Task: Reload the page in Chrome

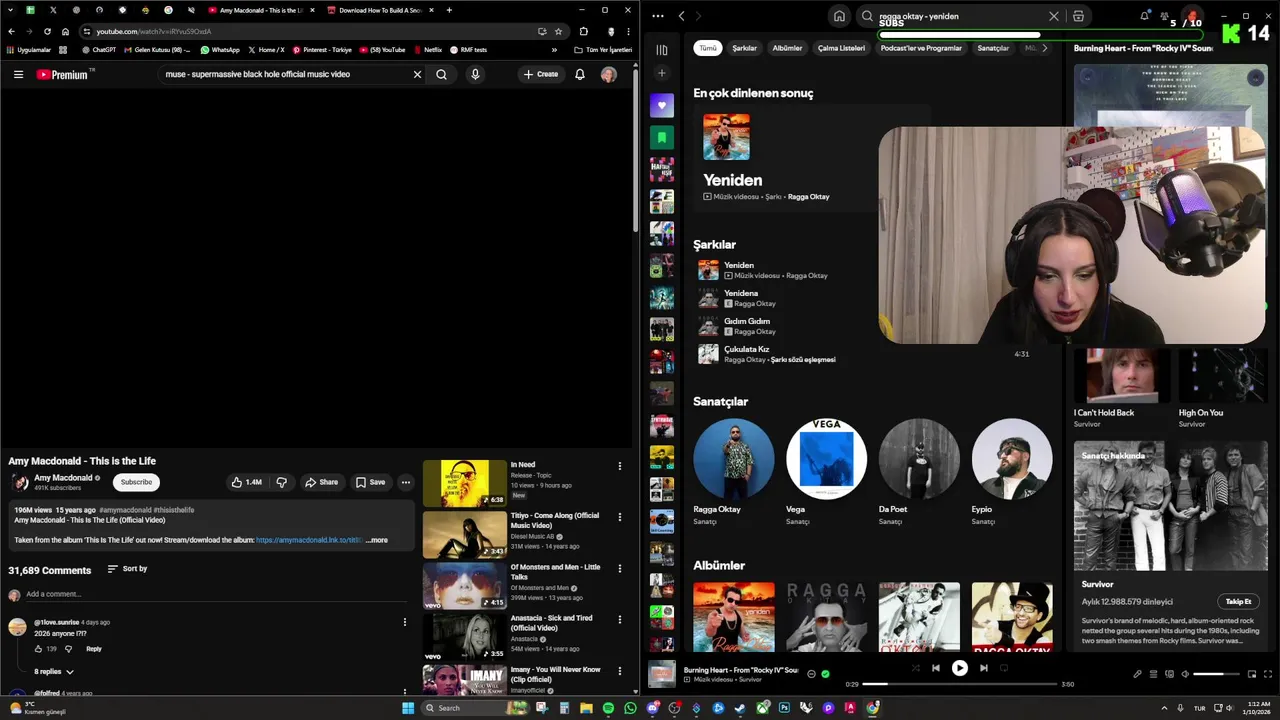Action: click(47, 31)
